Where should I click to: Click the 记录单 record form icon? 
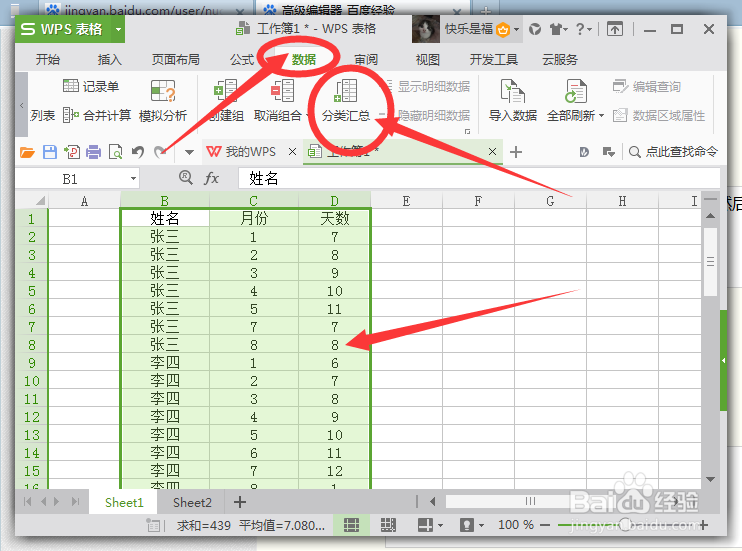tap(71, 86)
